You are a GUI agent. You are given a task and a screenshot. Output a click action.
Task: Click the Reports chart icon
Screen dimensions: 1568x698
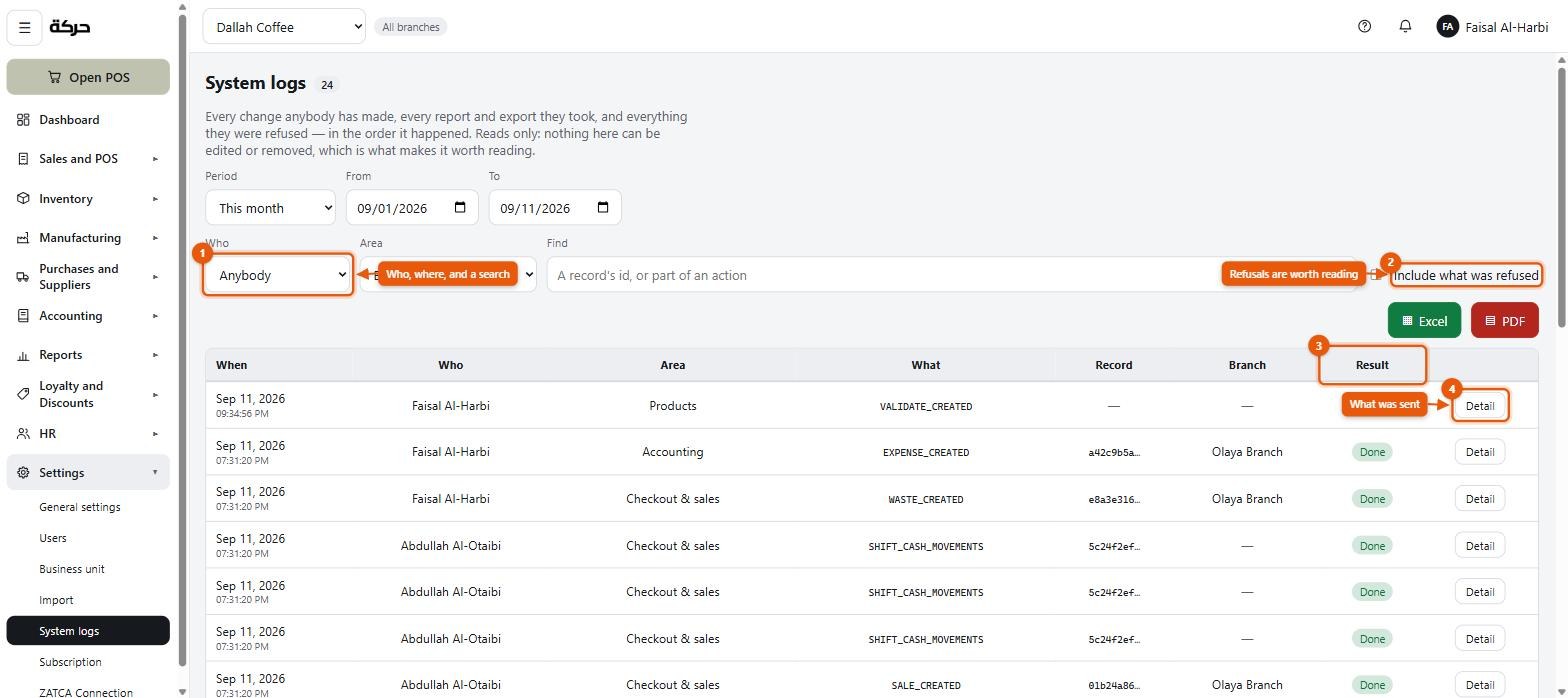click(23, 355)
